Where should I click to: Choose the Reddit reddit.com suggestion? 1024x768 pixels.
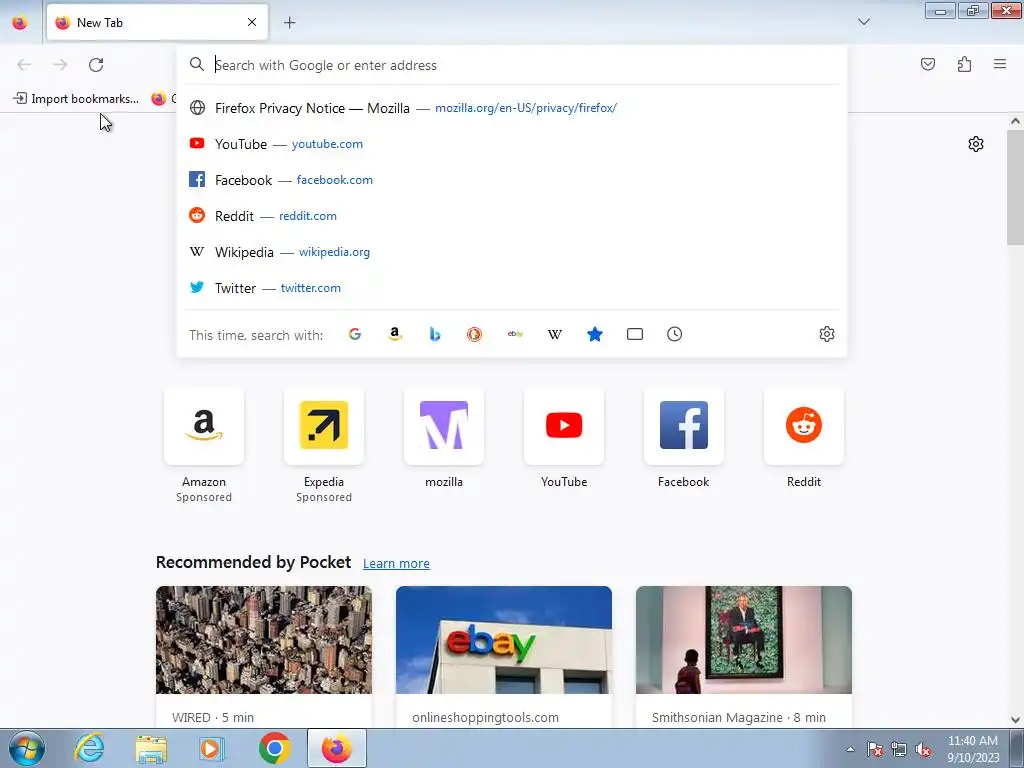[512, 216]
